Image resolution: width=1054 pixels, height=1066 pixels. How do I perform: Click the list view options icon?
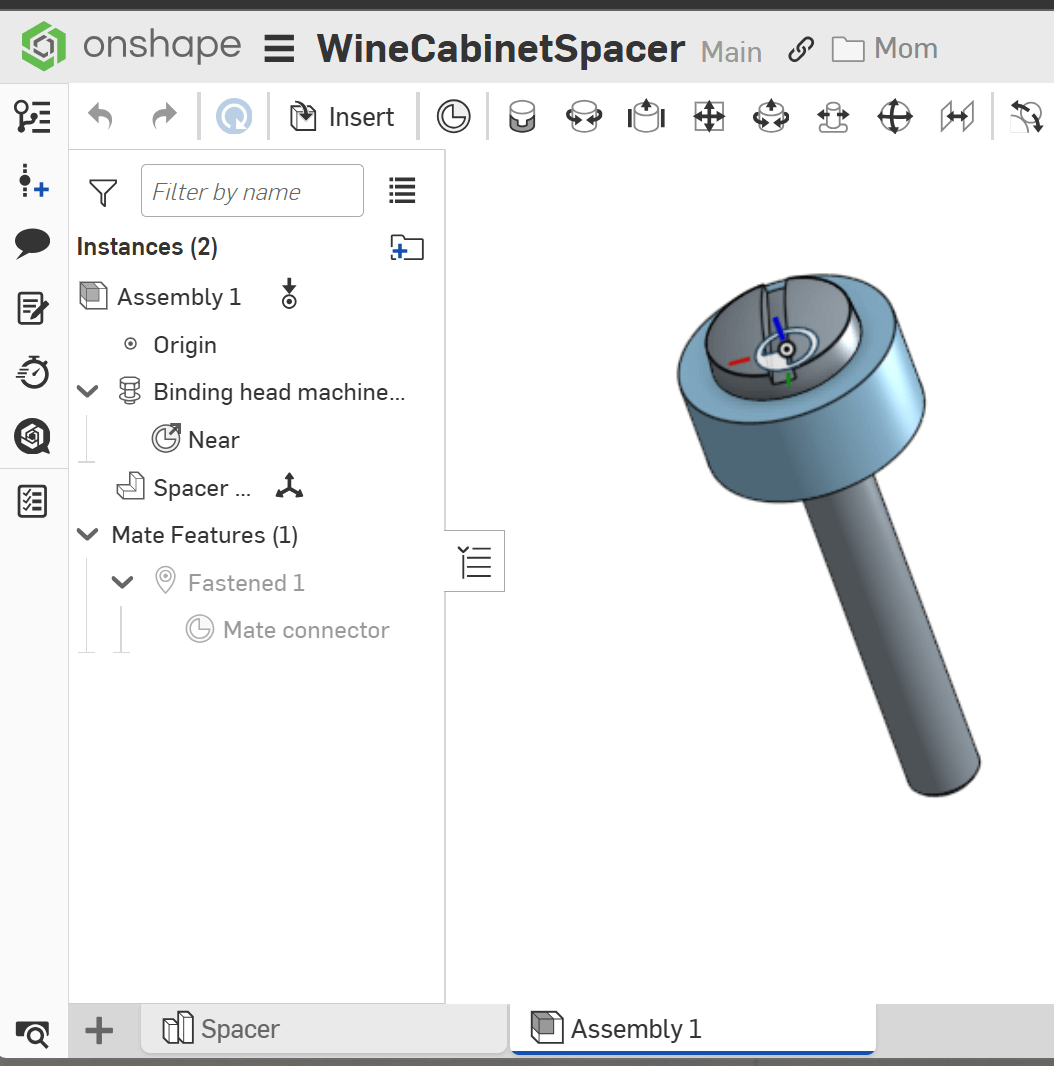click(402, 190)
